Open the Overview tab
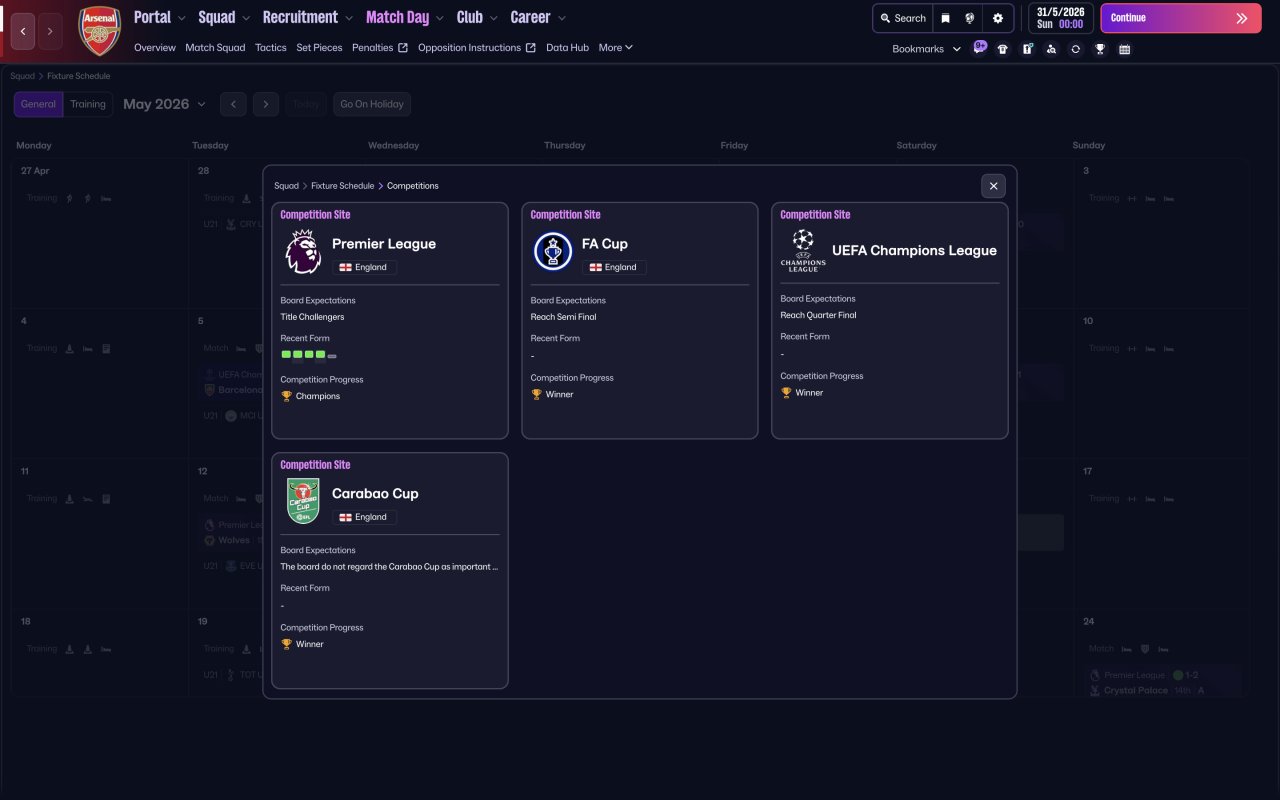 point(155,47)
